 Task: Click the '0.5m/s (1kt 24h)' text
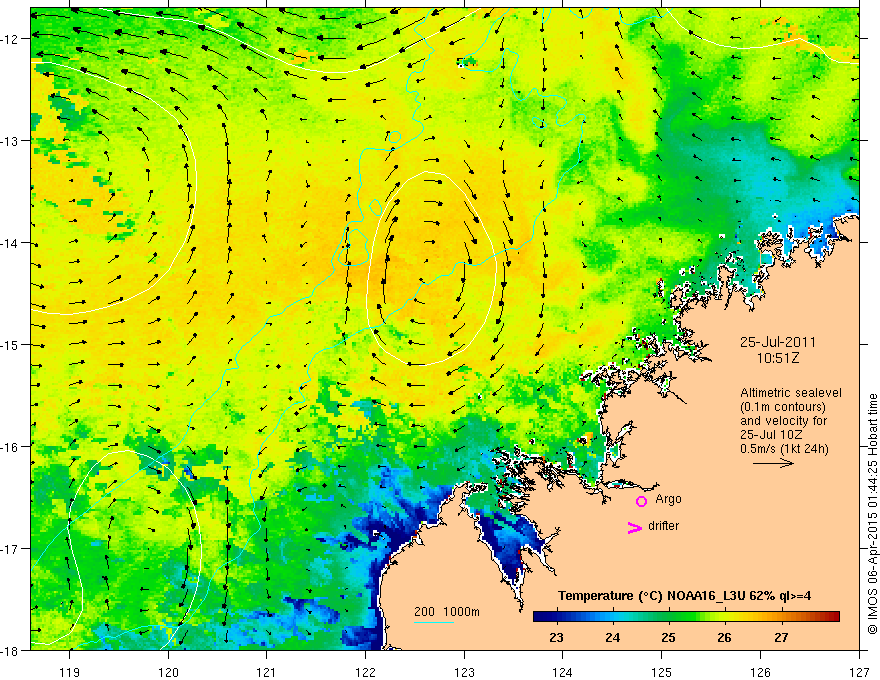784,448
